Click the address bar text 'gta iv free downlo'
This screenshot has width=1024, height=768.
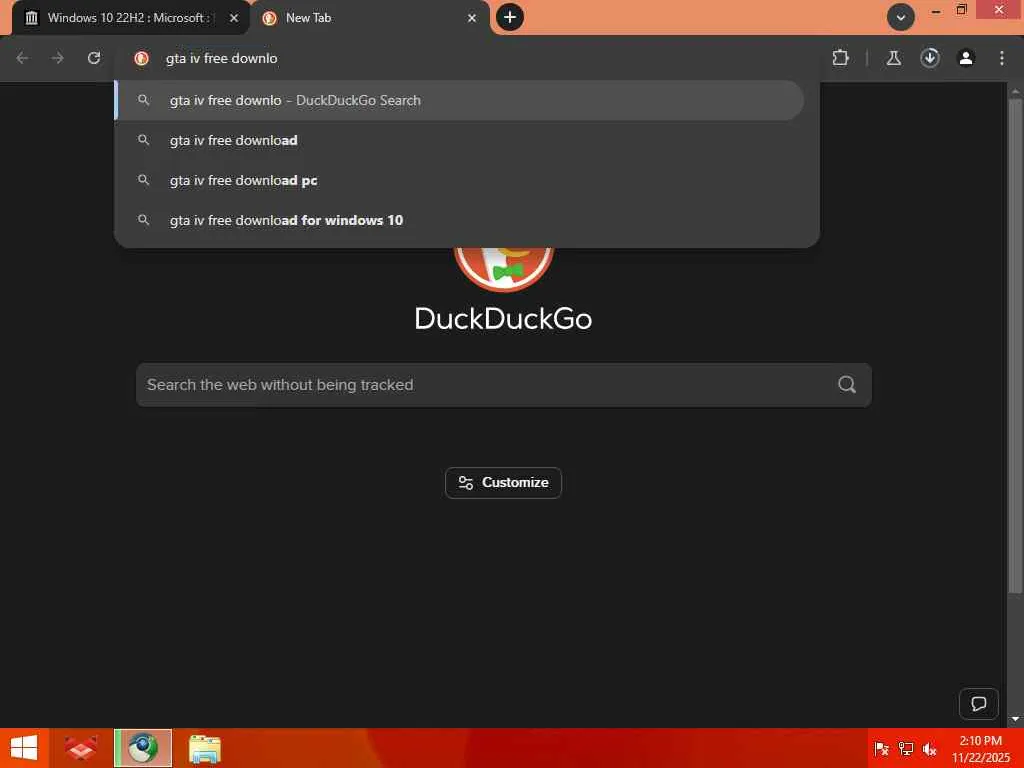pos(221,59)
